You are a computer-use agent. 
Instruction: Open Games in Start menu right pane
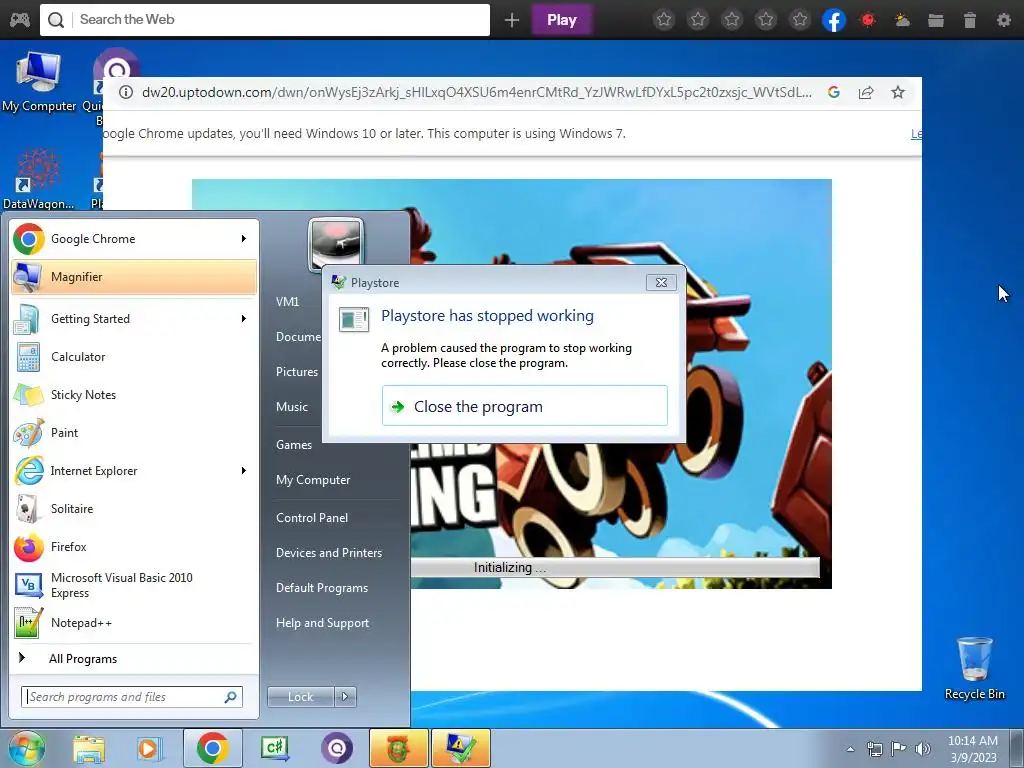[294, 445]
